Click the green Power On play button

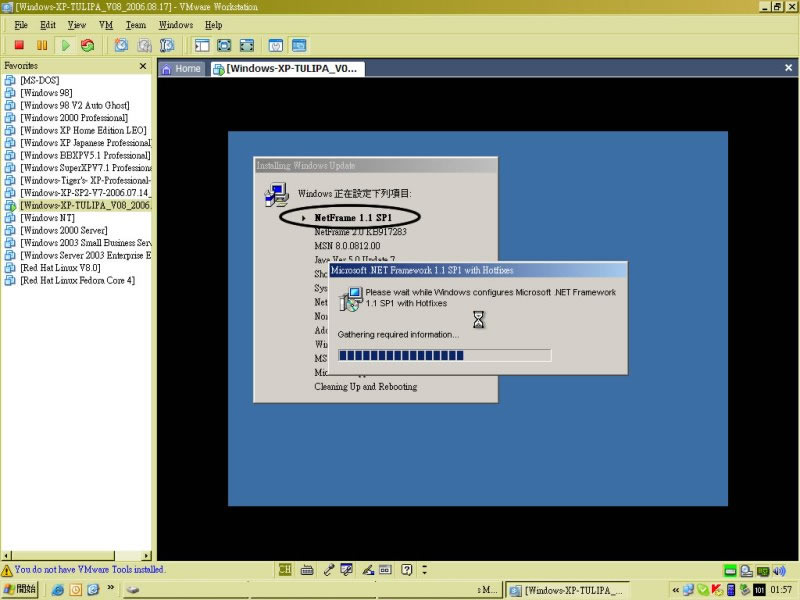(x=65, y=45)
